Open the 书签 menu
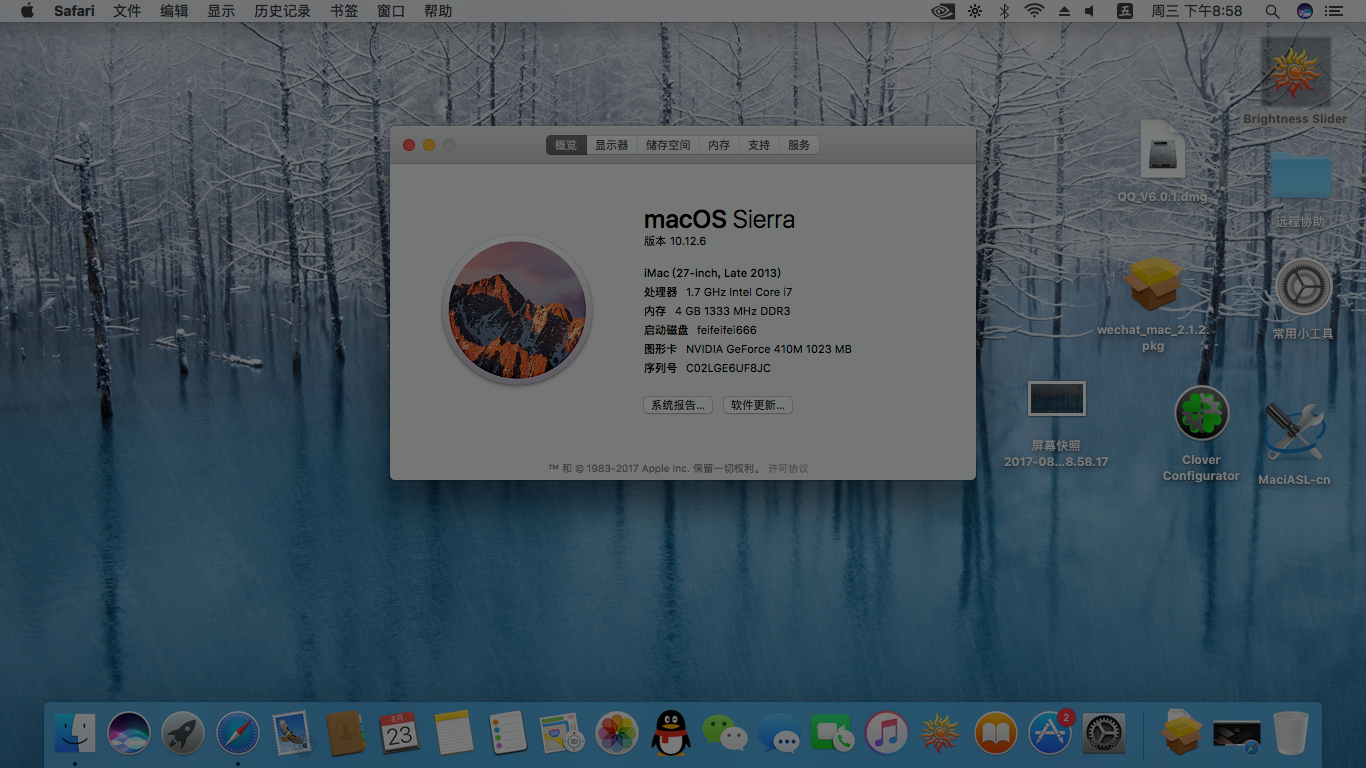The image size is (1366, 768). [x=344, y=11]
